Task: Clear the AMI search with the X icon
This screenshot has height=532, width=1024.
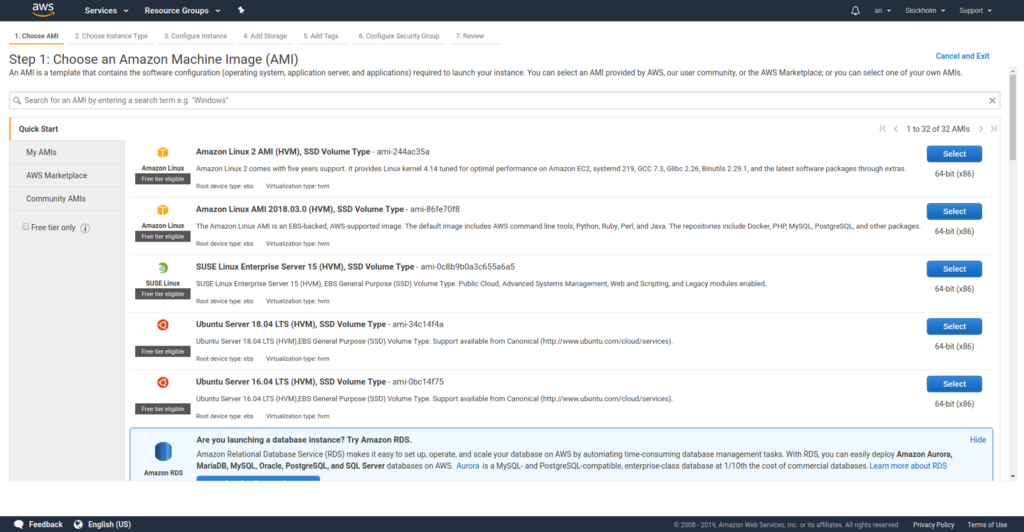Action: [x=992, y=101]
